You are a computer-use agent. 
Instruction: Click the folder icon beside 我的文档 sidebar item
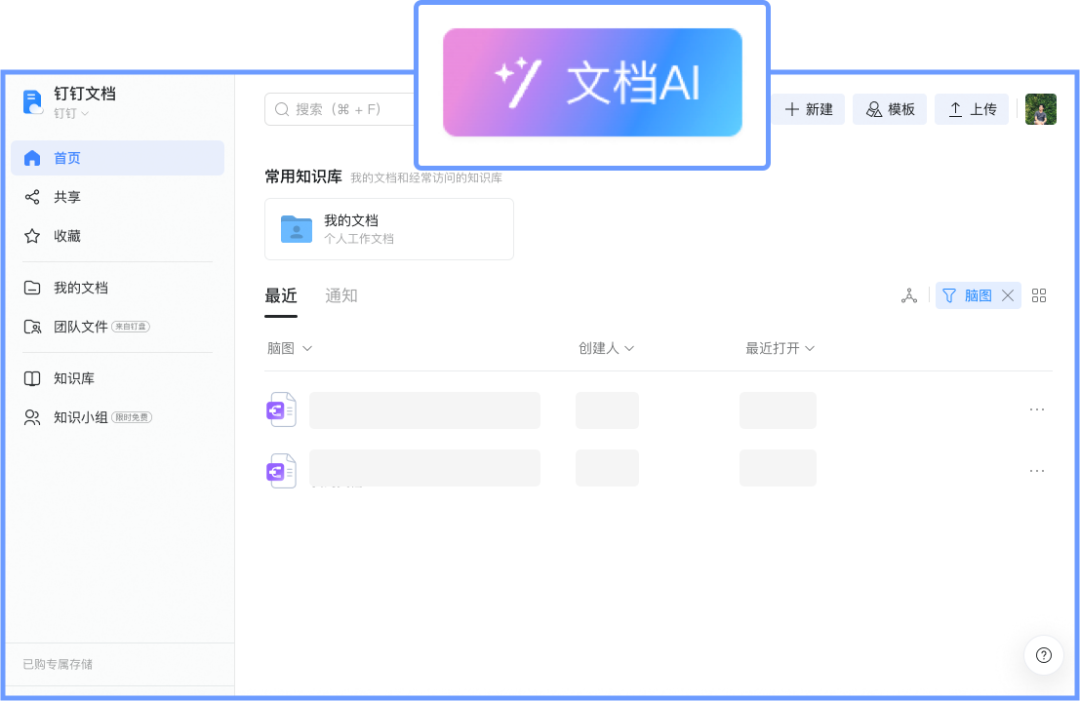click(32, 288)
